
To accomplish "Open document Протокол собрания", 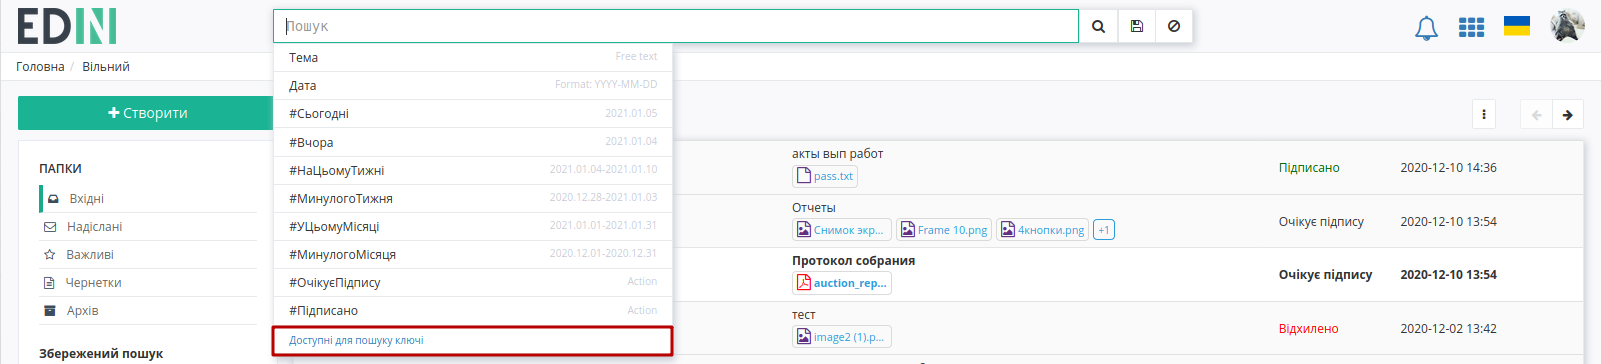I will click(853, 261).
